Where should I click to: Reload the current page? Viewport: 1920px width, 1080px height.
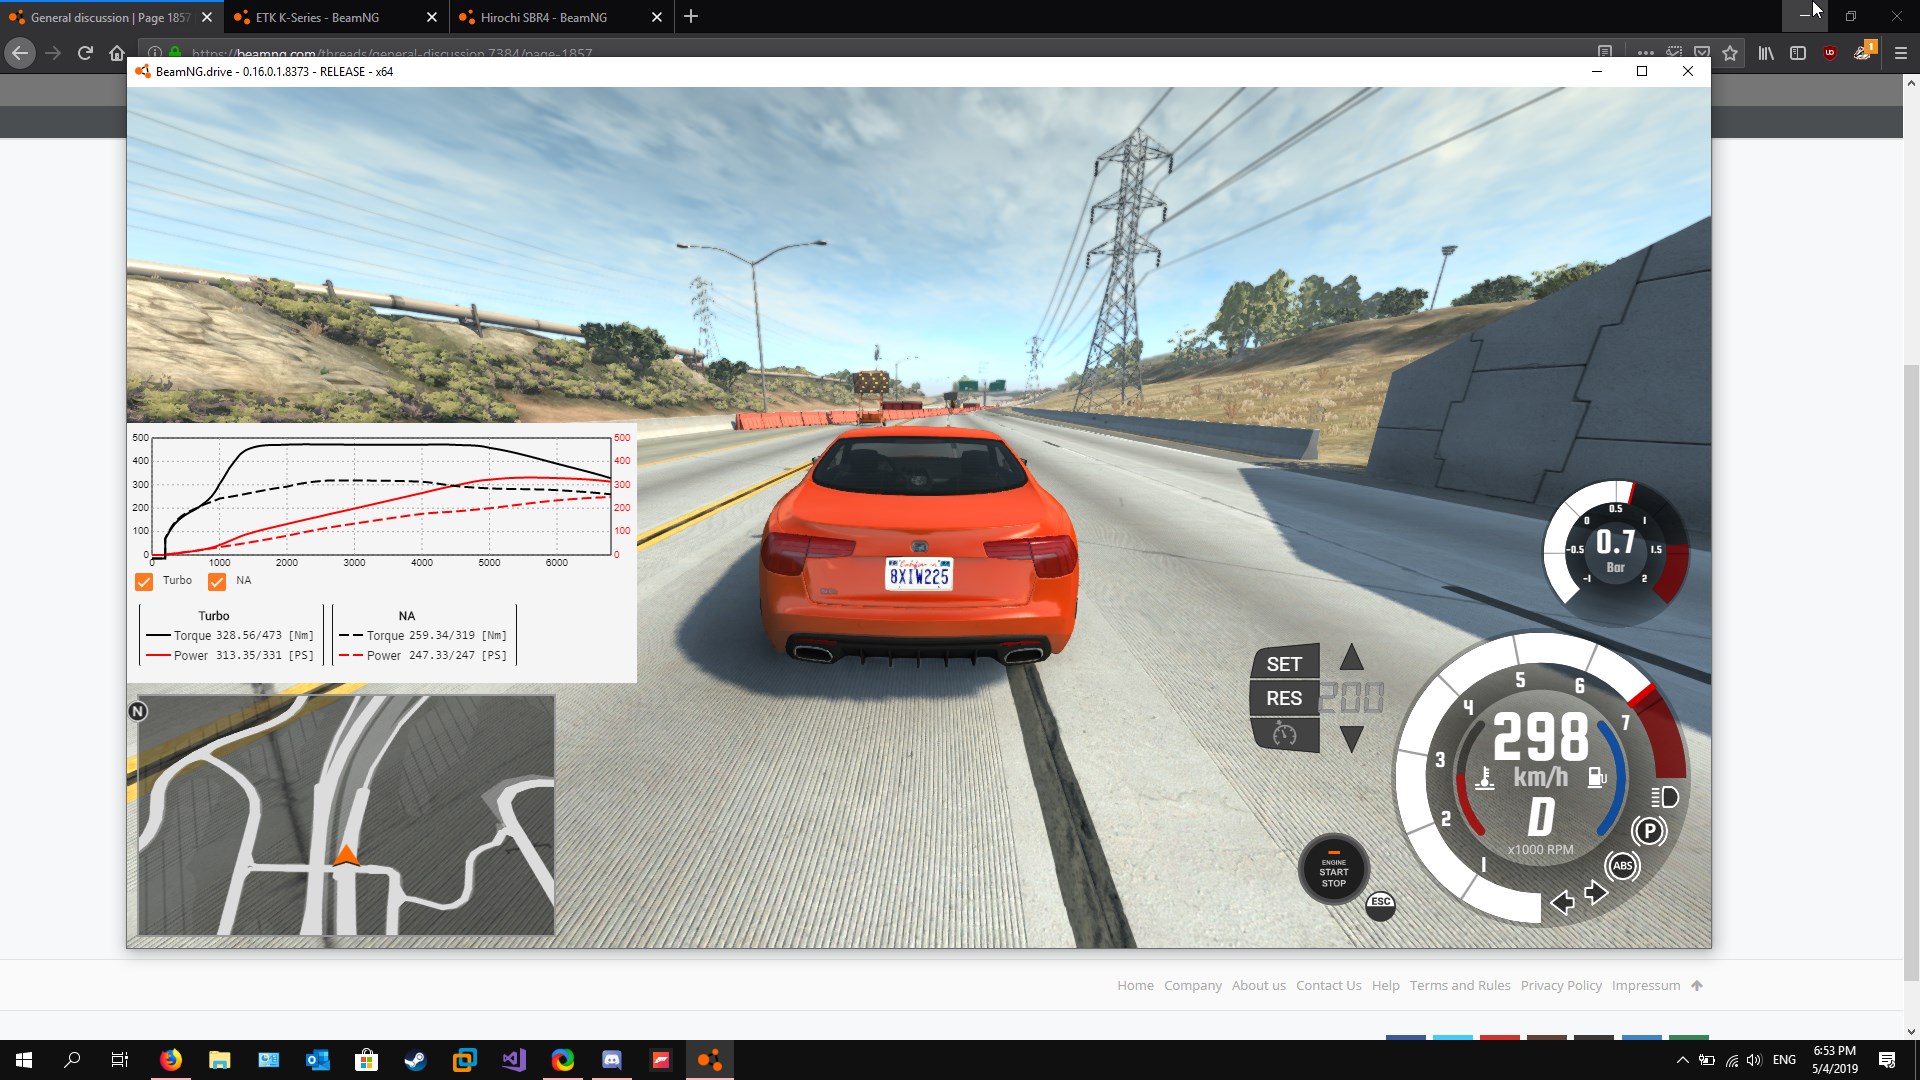point(85,53)
